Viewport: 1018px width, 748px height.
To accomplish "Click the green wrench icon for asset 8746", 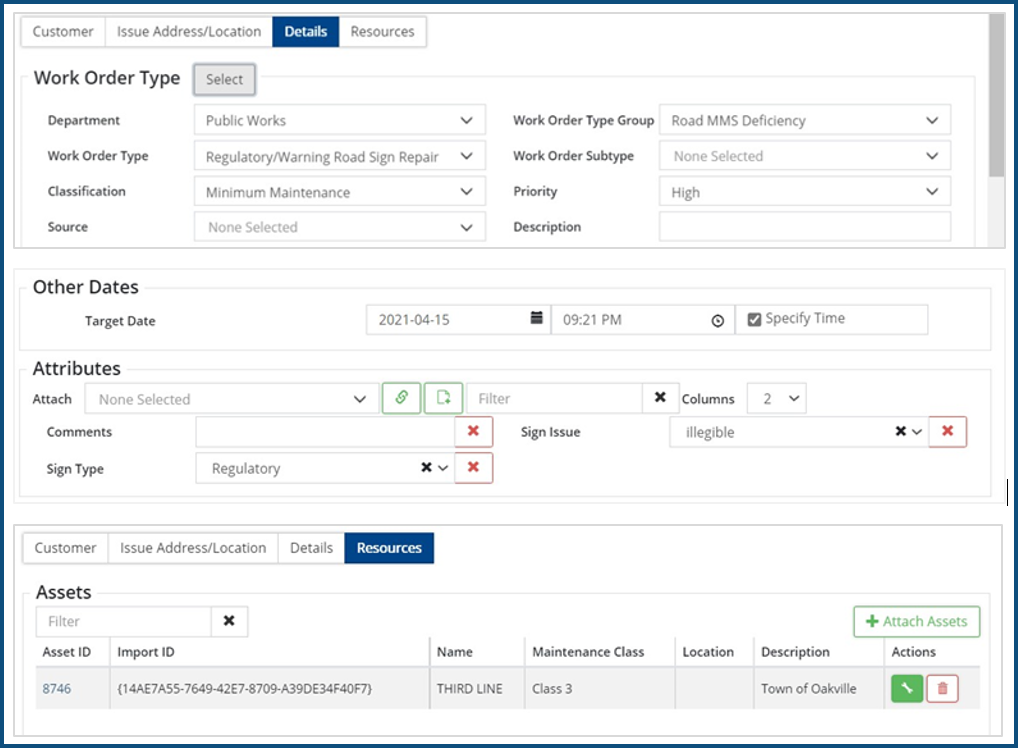I will (907, 688).
